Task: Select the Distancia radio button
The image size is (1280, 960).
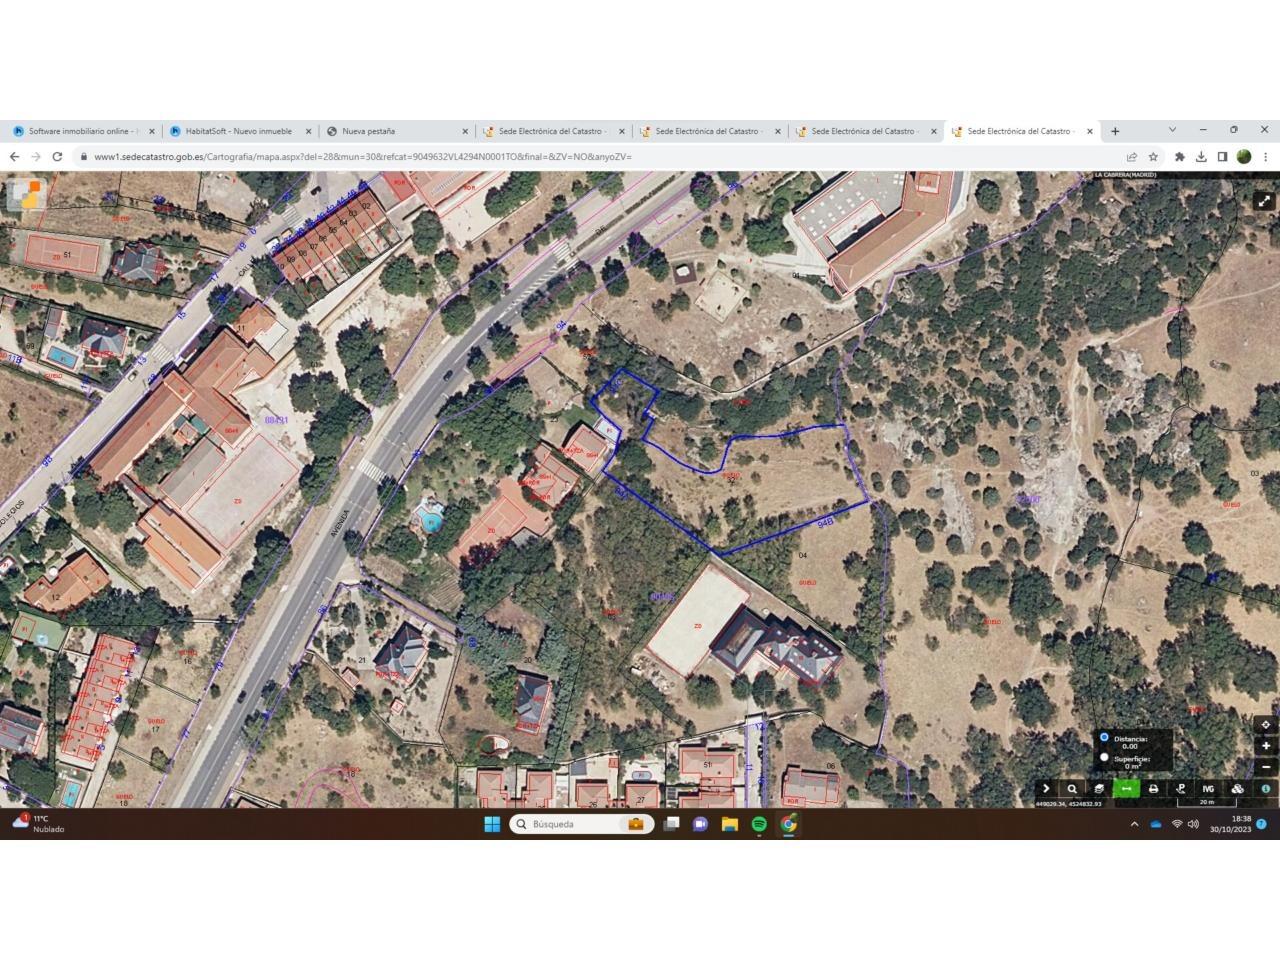Action: pos(1104,737)
